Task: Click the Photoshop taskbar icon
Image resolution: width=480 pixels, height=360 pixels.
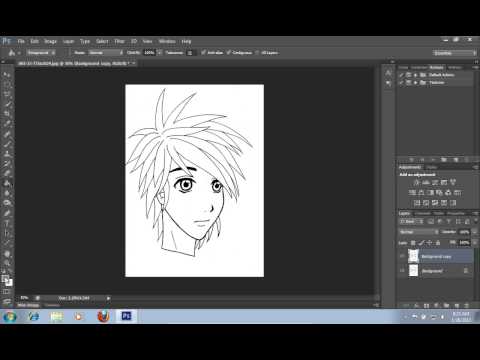Action: click(126, 316)
